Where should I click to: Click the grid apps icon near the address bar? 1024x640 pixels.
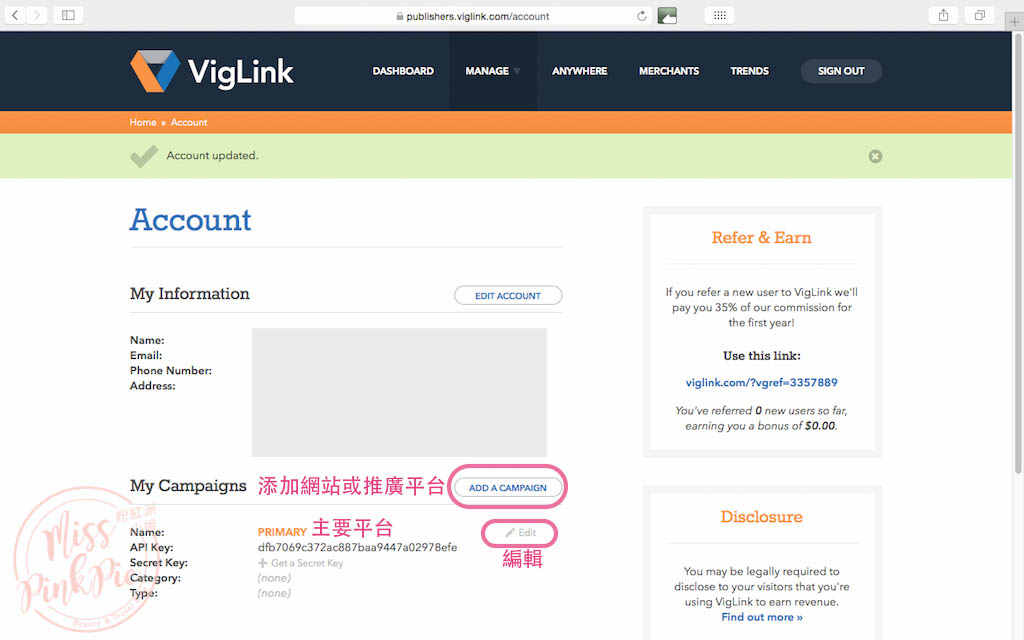pyautogui.click(x=719, y=15)
